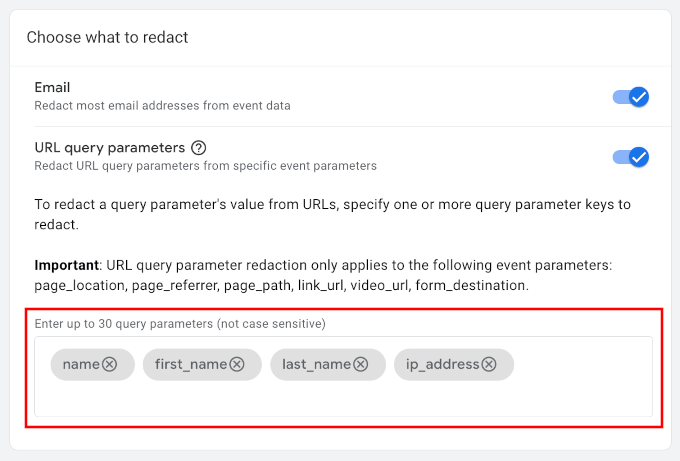Image resolution: width=680 pixels, height=461 pixels.
Task: Click the Enter up to 30 query parameters hint
Action: [x=180, y=324]
